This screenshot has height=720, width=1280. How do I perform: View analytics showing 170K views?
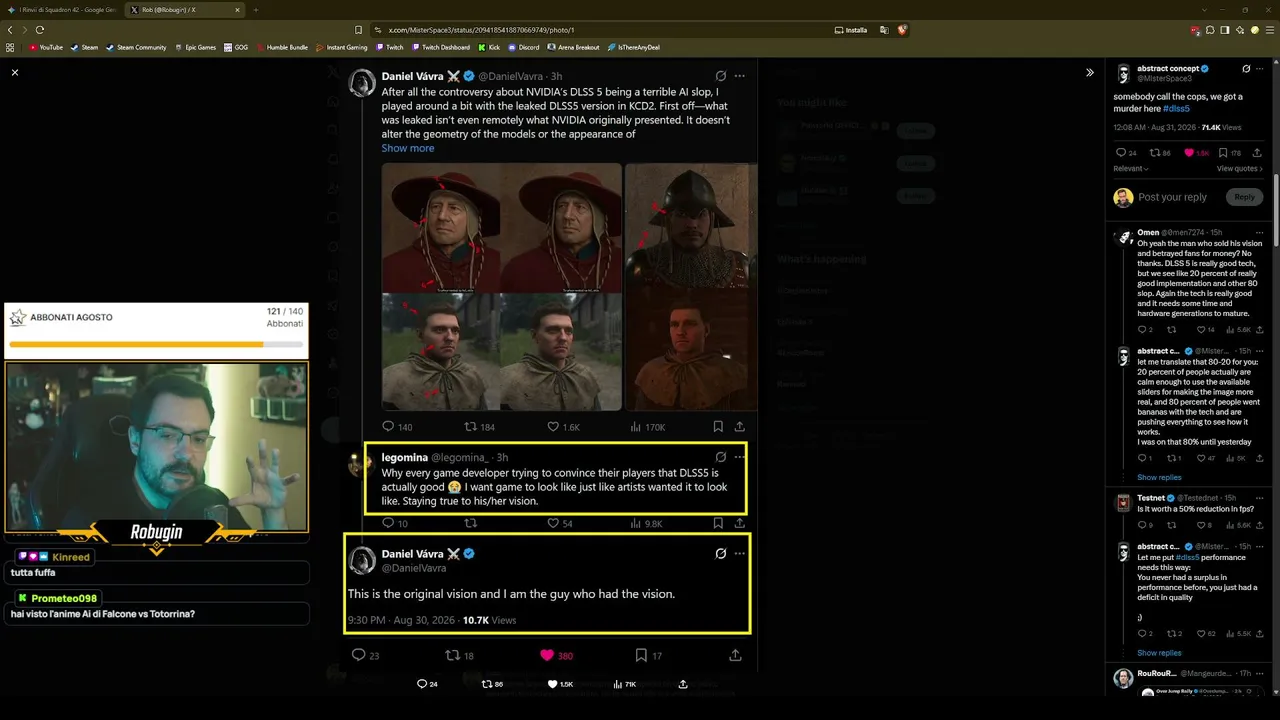tap(647, 427)
